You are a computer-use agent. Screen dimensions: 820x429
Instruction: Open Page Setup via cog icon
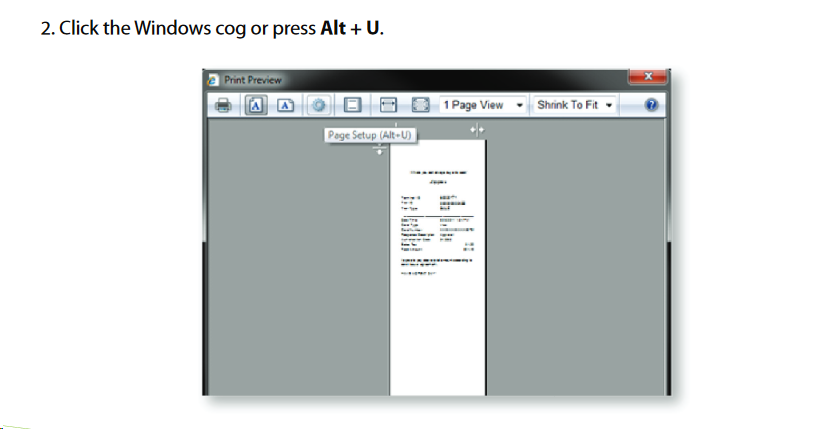click(318, 105)
